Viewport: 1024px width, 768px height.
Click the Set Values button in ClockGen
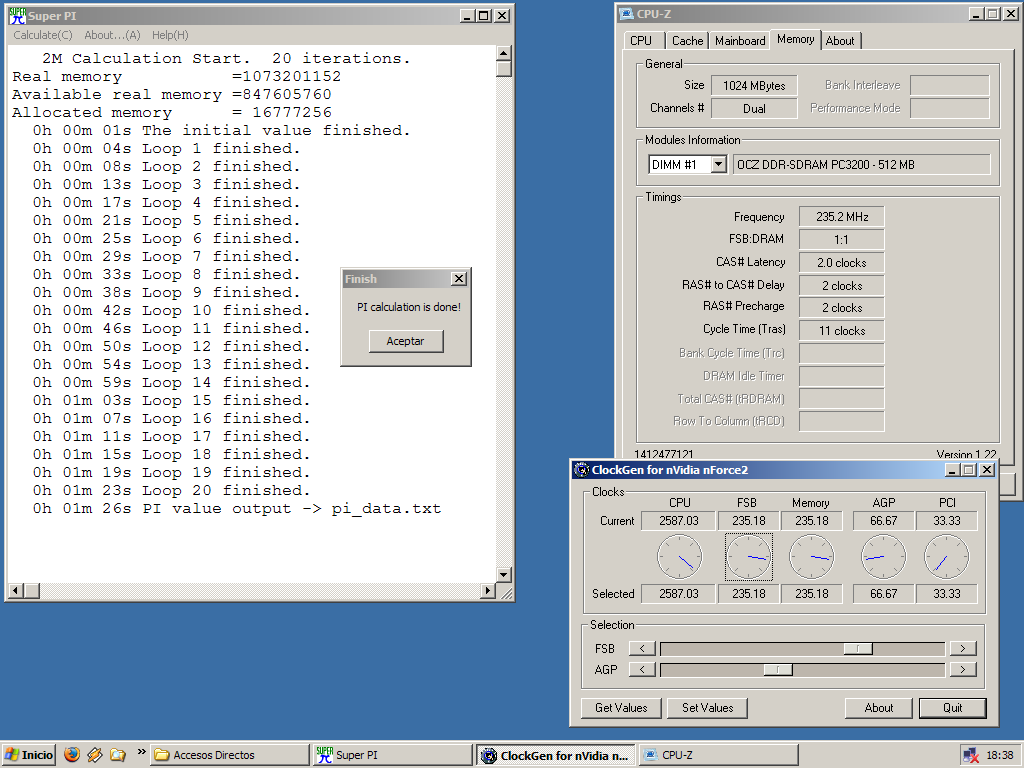click(x=707, y=708)
